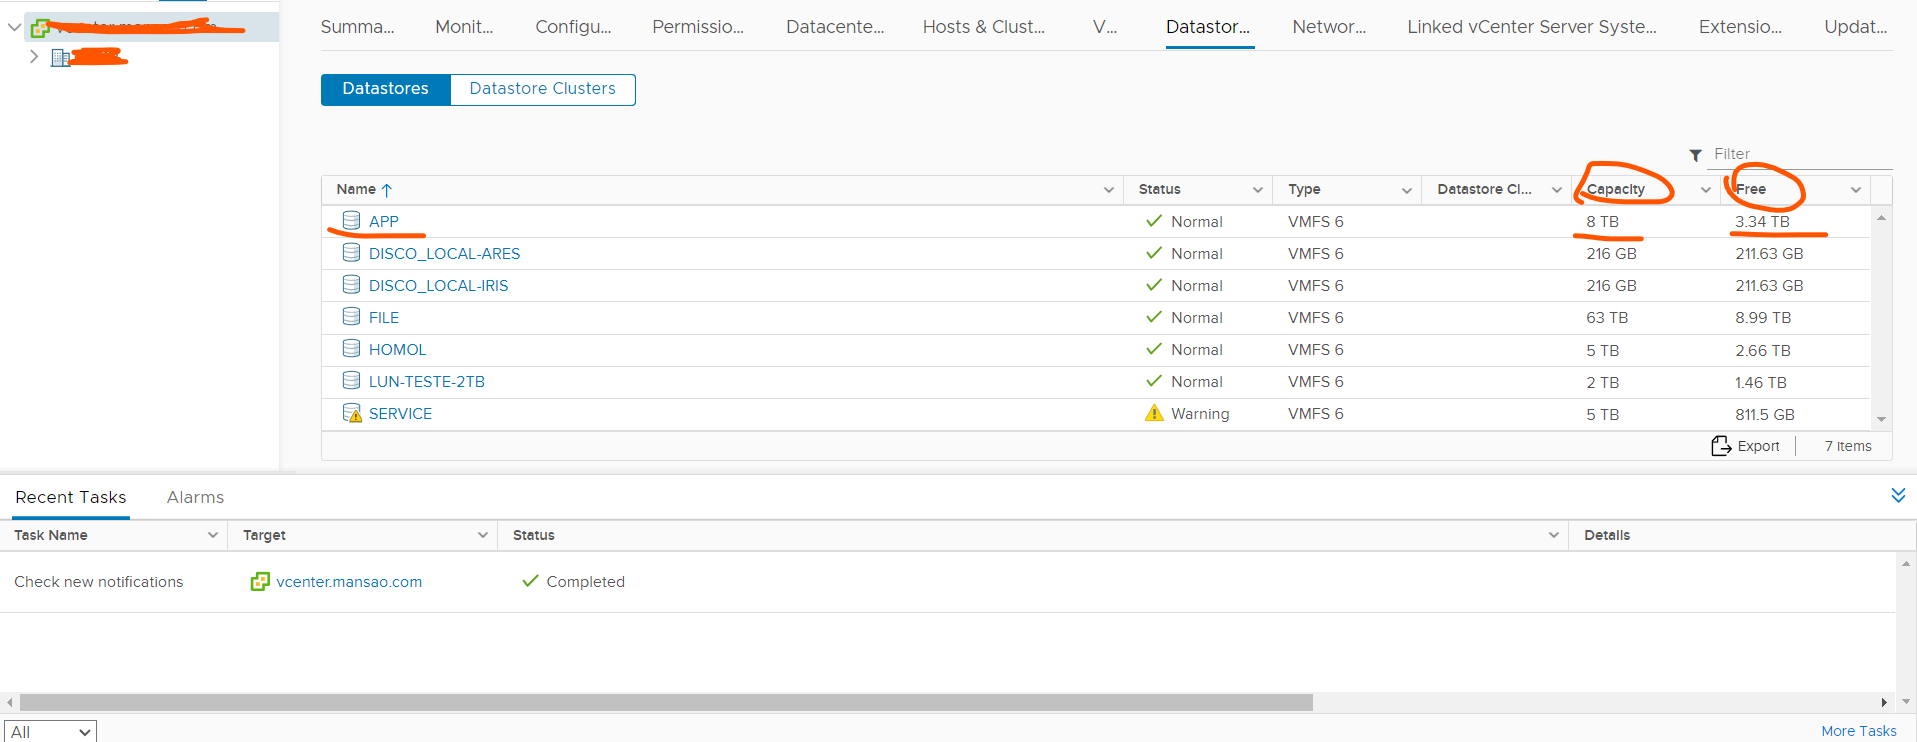This screenshot has height=742, width=1917.
Task: Click the double-chevron collapse icon for Recent Tasks
Action: [1898, 495]
